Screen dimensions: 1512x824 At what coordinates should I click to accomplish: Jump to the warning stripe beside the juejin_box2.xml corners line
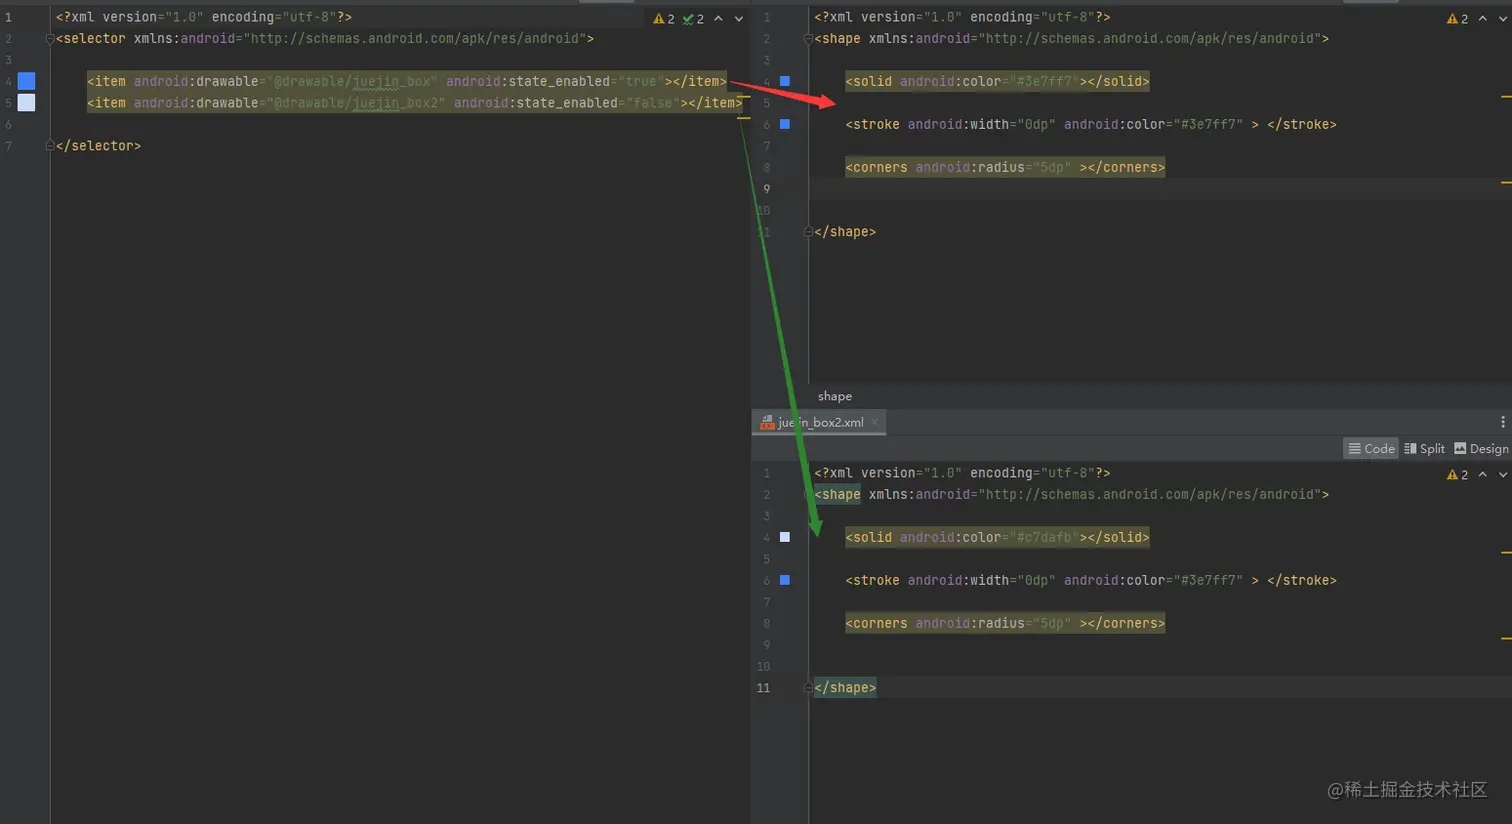pyautogui.click(x=1506, y=638)
